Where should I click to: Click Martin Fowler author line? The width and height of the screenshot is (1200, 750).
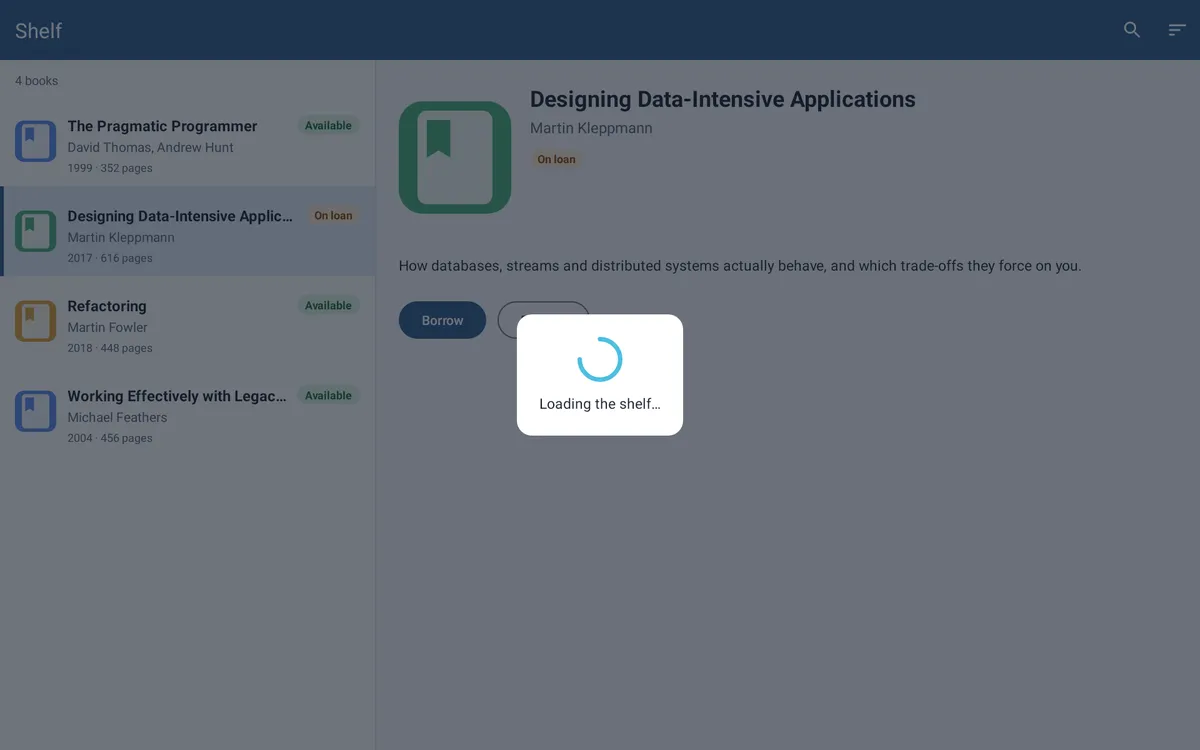point(107,327)
